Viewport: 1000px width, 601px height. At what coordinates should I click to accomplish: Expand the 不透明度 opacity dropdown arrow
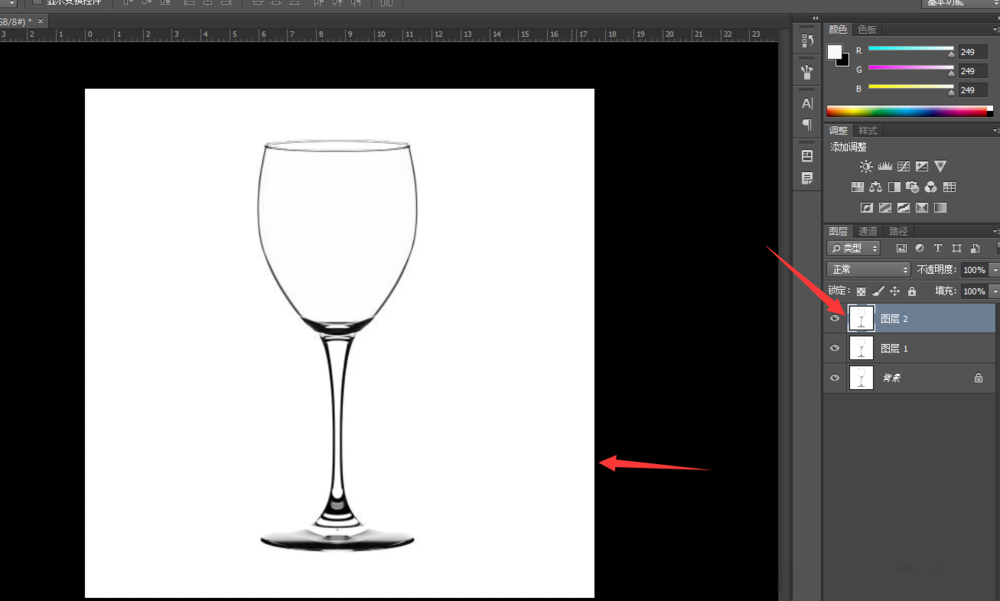(x=995, y=270)
